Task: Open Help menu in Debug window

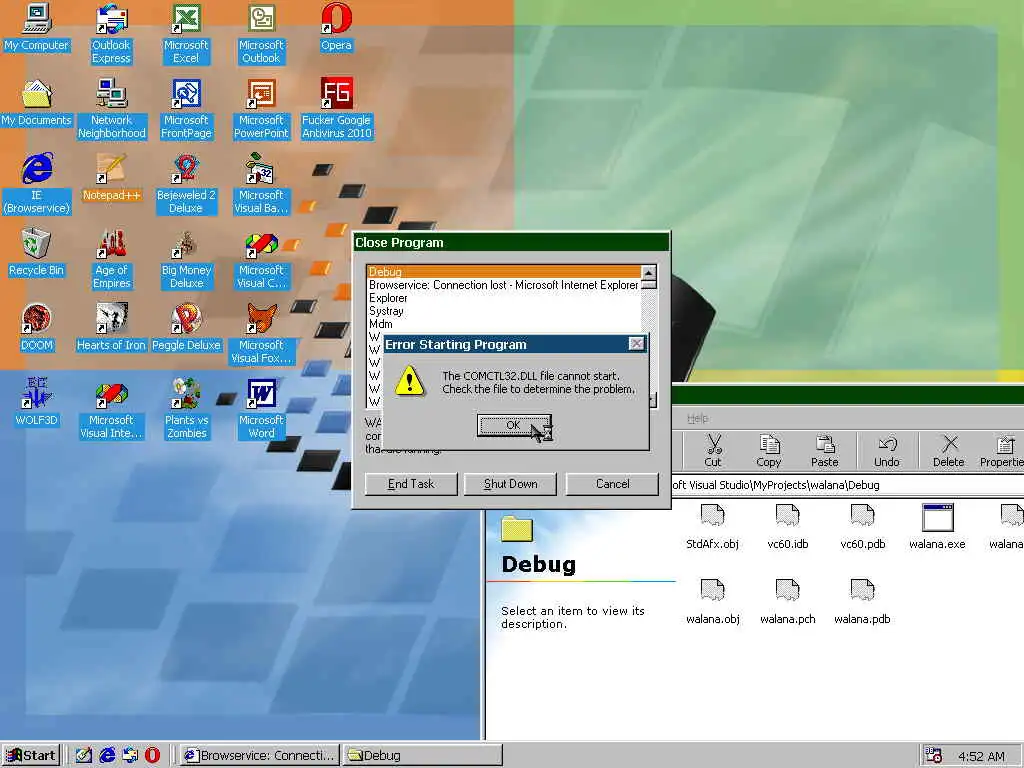Action: click(x=697, y=418)
